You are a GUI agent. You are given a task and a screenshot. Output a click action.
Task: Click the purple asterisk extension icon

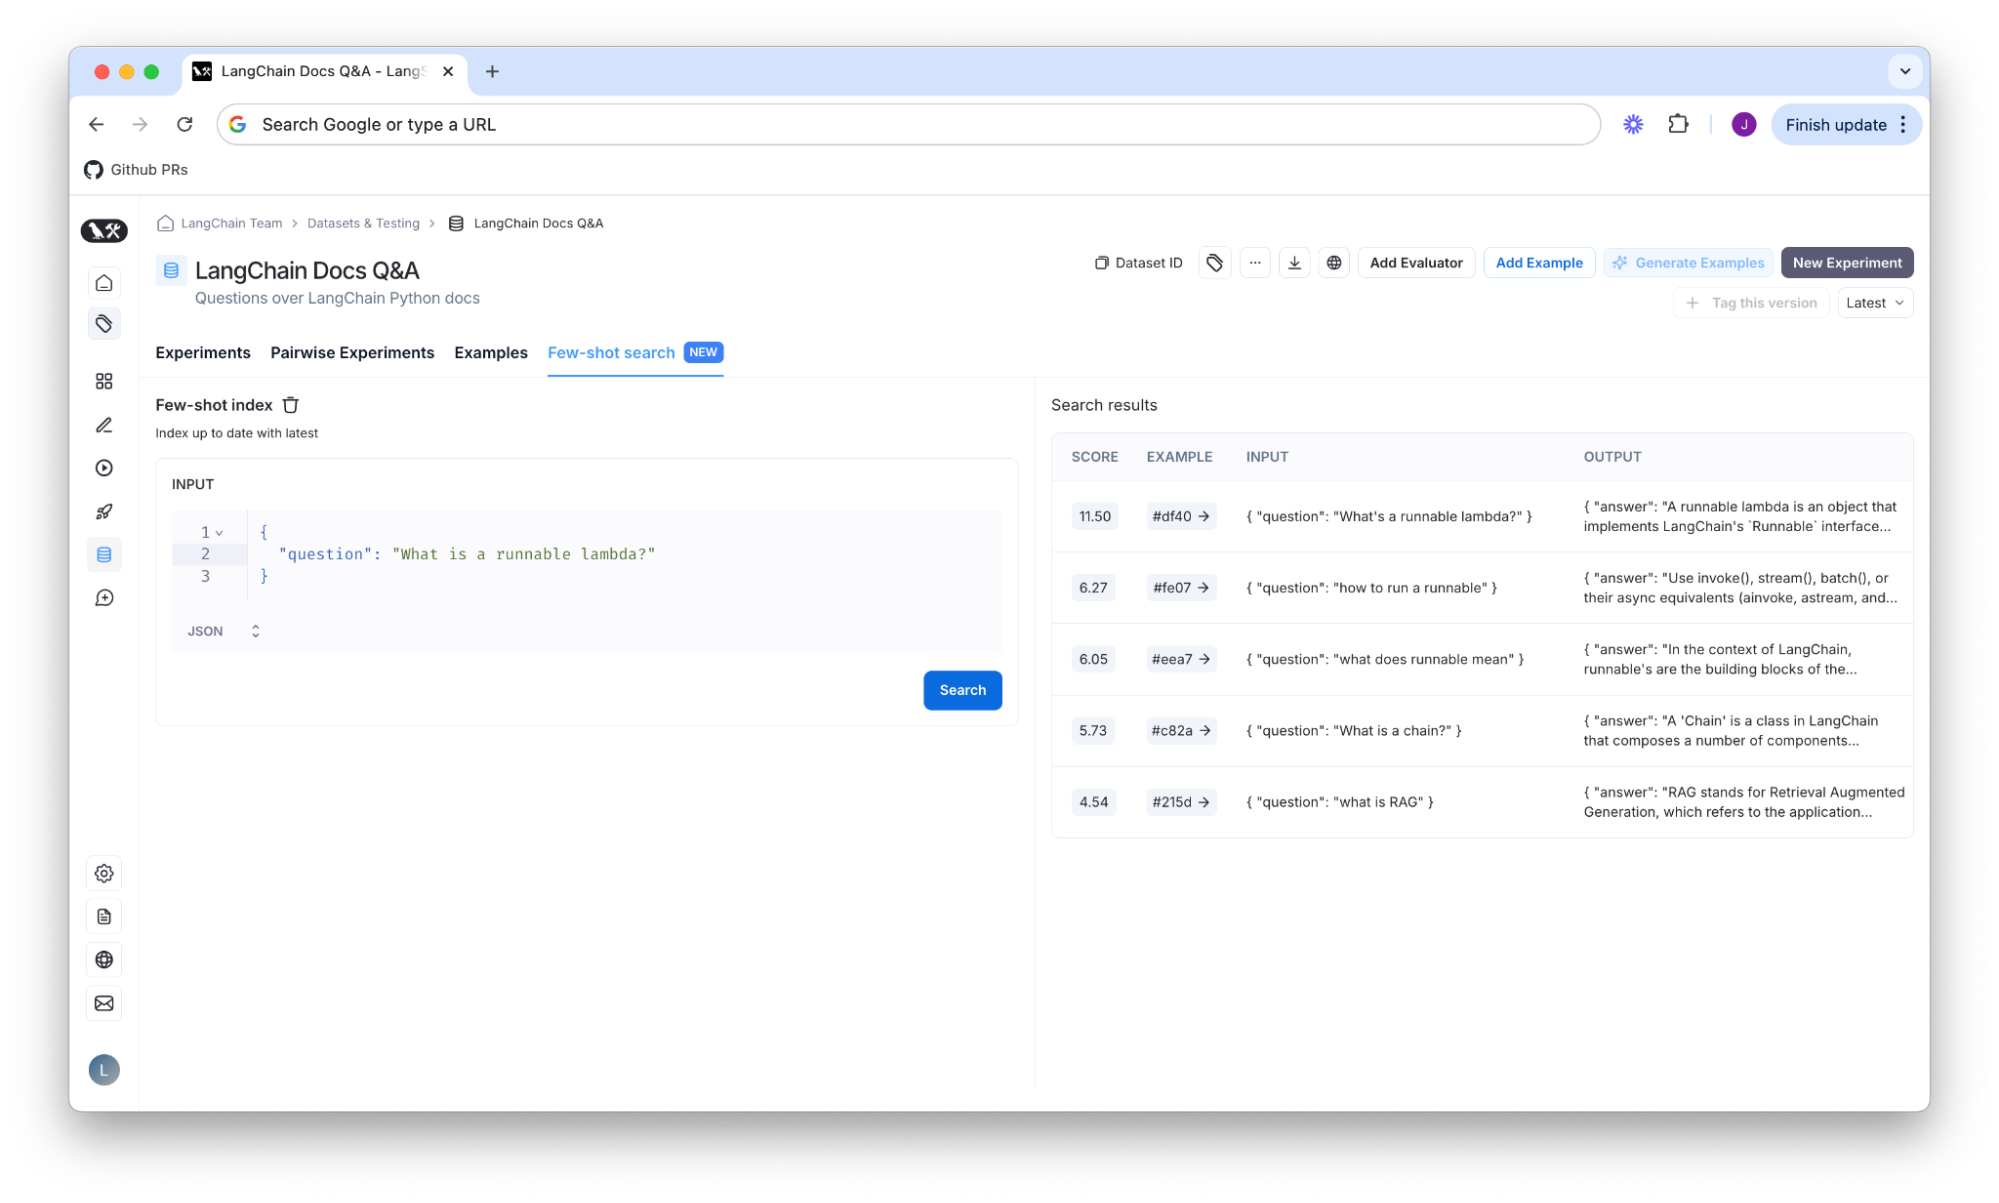pyautogui.click(x=1633, y=124)
